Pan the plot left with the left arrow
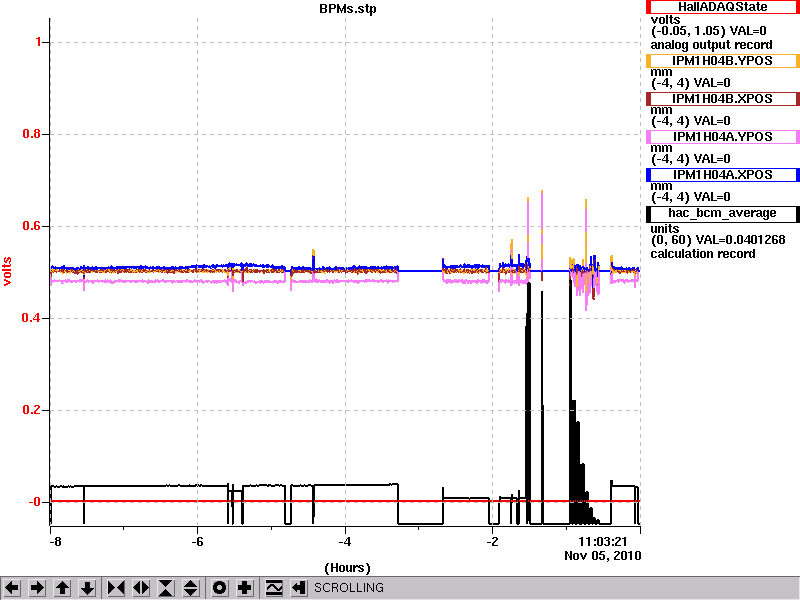800x600 pixels. pyautogui.click(x=12, y=588)
